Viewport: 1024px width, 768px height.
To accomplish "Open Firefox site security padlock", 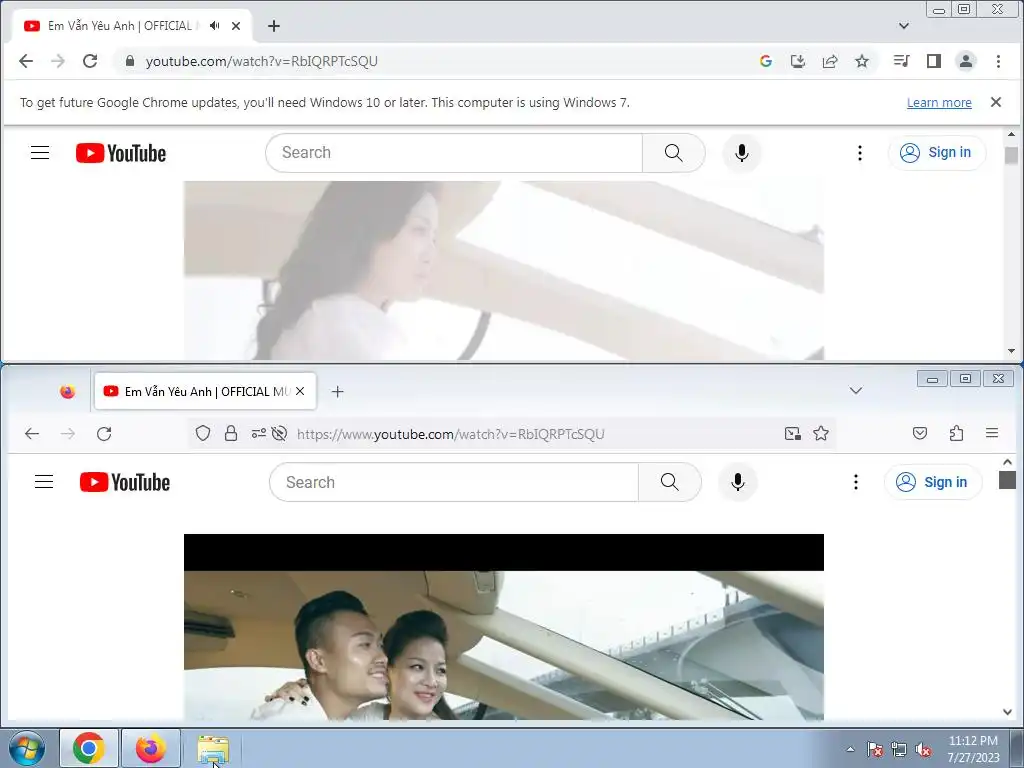I will point(231,434).
